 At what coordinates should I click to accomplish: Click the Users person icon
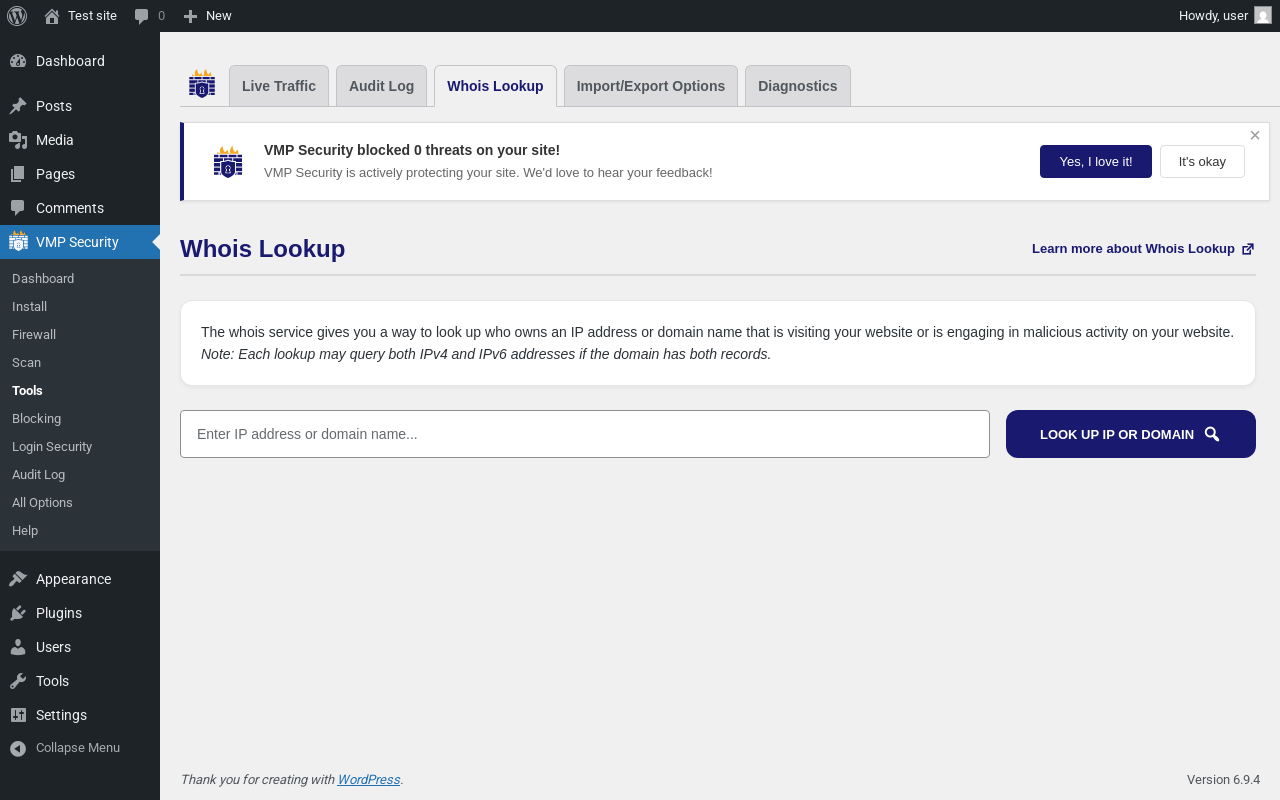tap(18, 647)
